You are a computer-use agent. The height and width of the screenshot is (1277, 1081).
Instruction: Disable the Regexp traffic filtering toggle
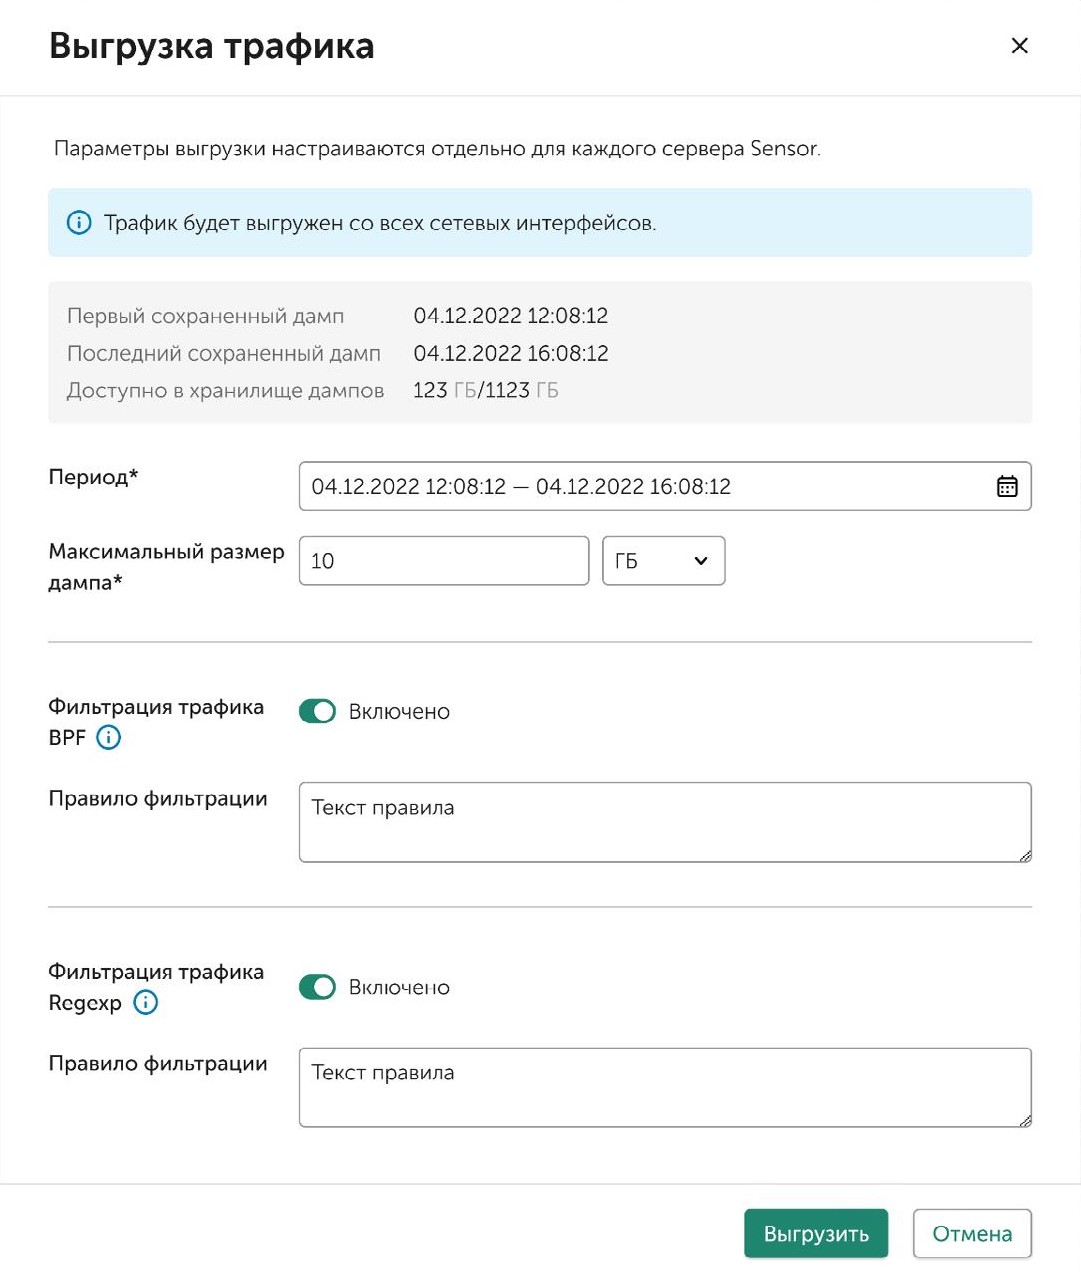click(x=317, y=987)
